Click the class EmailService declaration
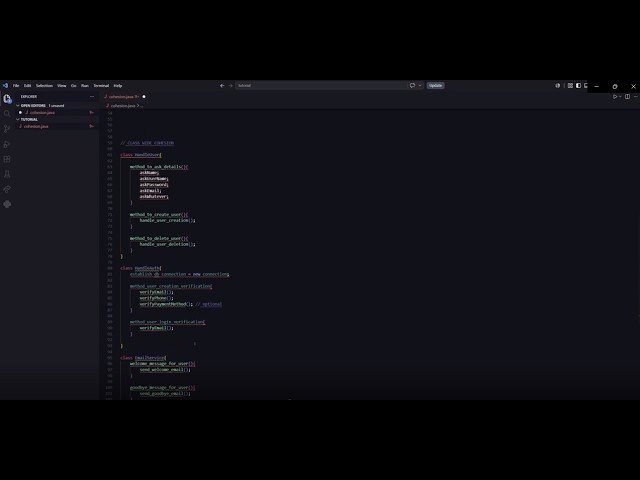Screen dimensions: 640x480 (x=143, y=358)
